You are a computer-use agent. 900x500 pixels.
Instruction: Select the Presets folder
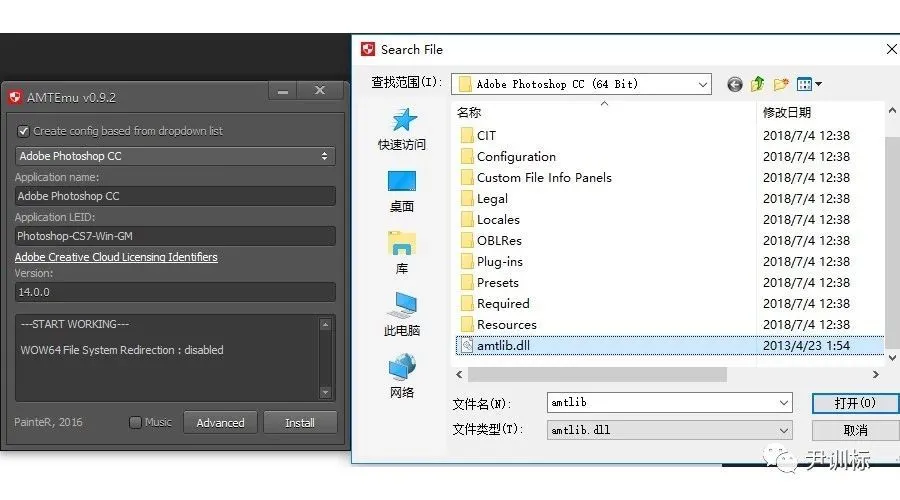[x=498, y=282]
